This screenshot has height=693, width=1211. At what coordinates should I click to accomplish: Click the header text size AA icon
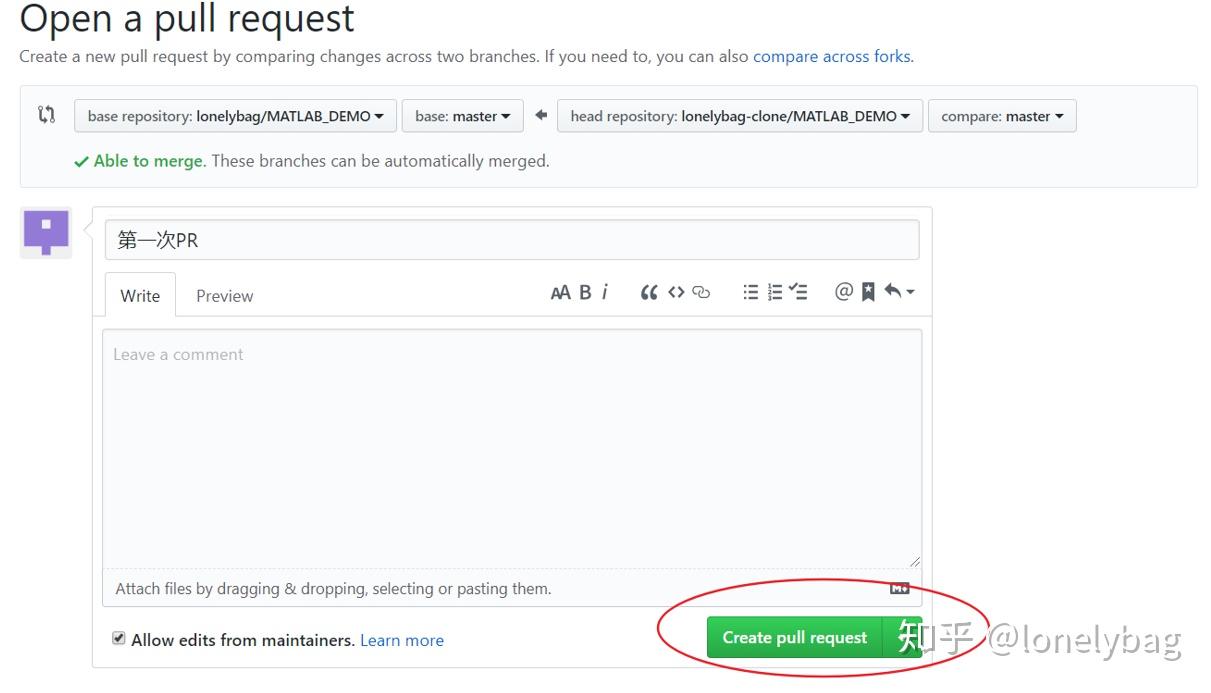[x=560, y=291]
